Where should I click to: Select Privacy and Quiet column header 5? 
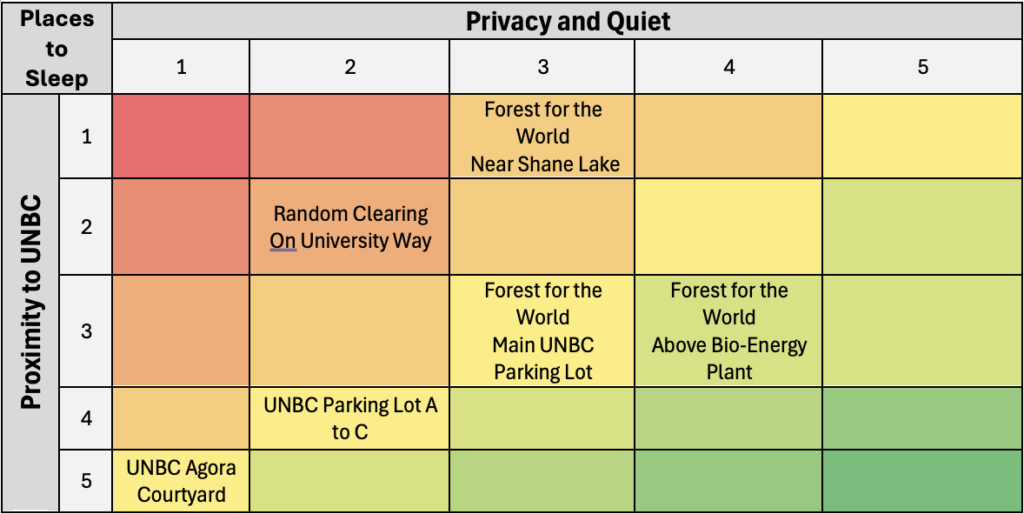tap(922, 68)
